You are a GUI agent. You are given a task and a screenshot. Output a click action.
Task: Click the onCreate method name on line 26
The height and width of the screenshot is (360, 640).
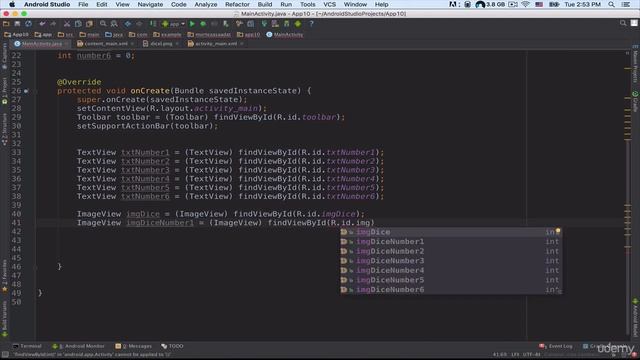click(150, 91)
